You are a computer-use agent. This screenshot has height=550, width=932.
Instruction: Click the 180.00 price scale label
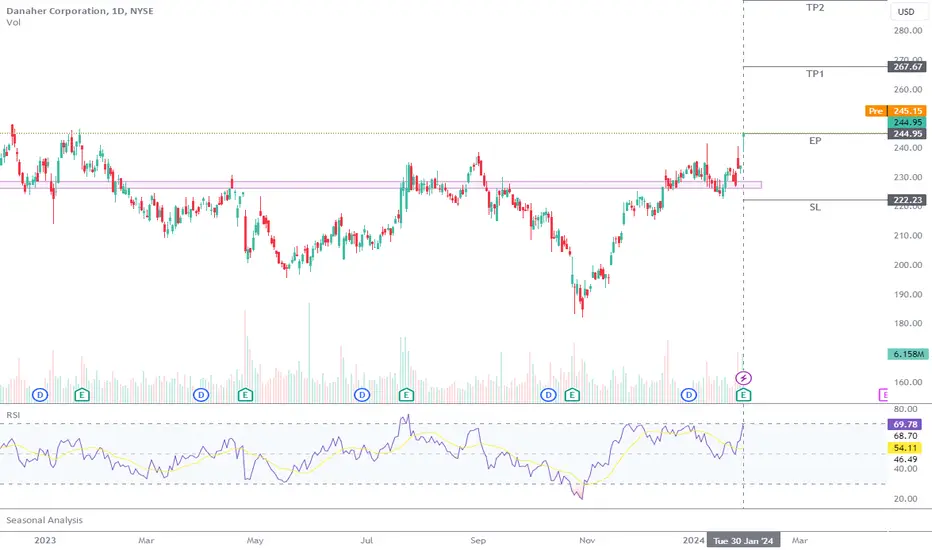tap(908, 323)
